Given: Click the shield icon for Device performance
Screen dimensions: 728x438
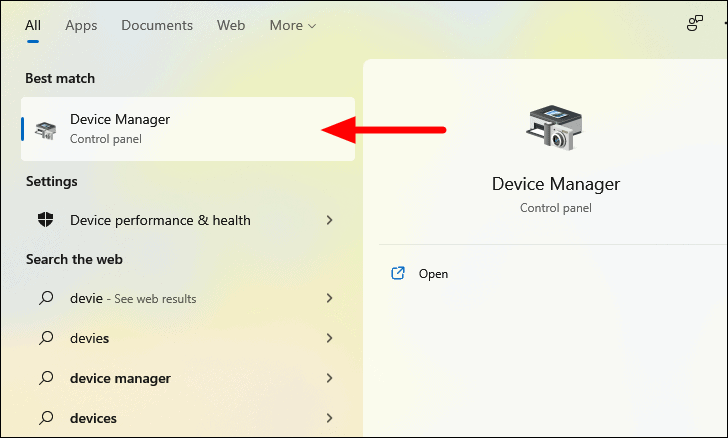Looking at the screenshot, I should (x=46, y=220).
